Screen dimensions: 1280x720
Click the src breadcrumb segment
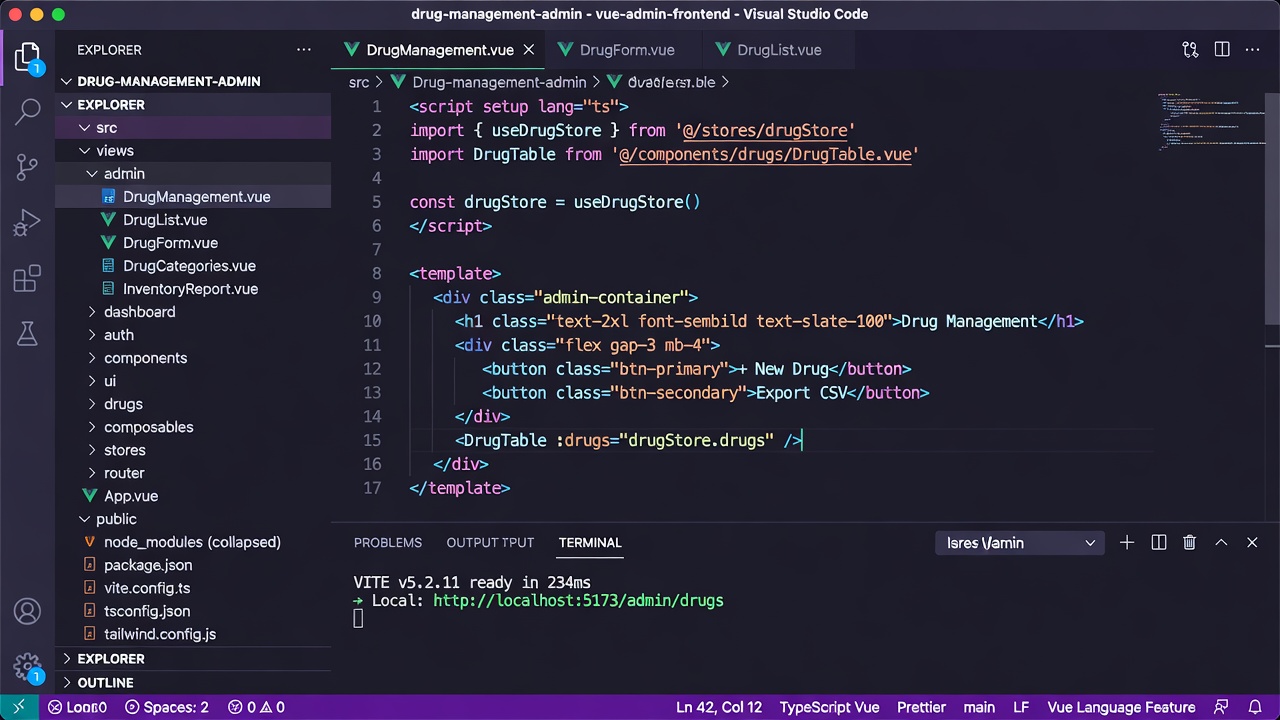point(359,82)
